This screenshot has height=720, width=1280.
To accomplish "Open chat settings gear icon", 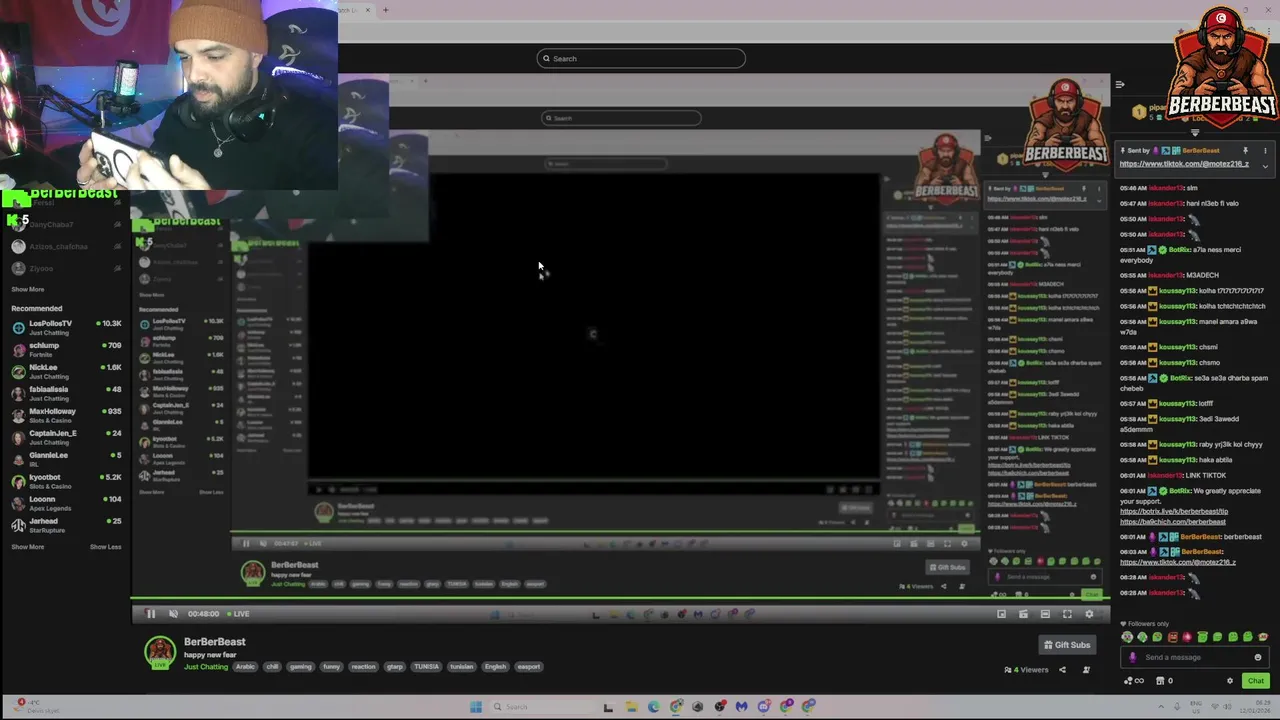I will point(1230,681).
